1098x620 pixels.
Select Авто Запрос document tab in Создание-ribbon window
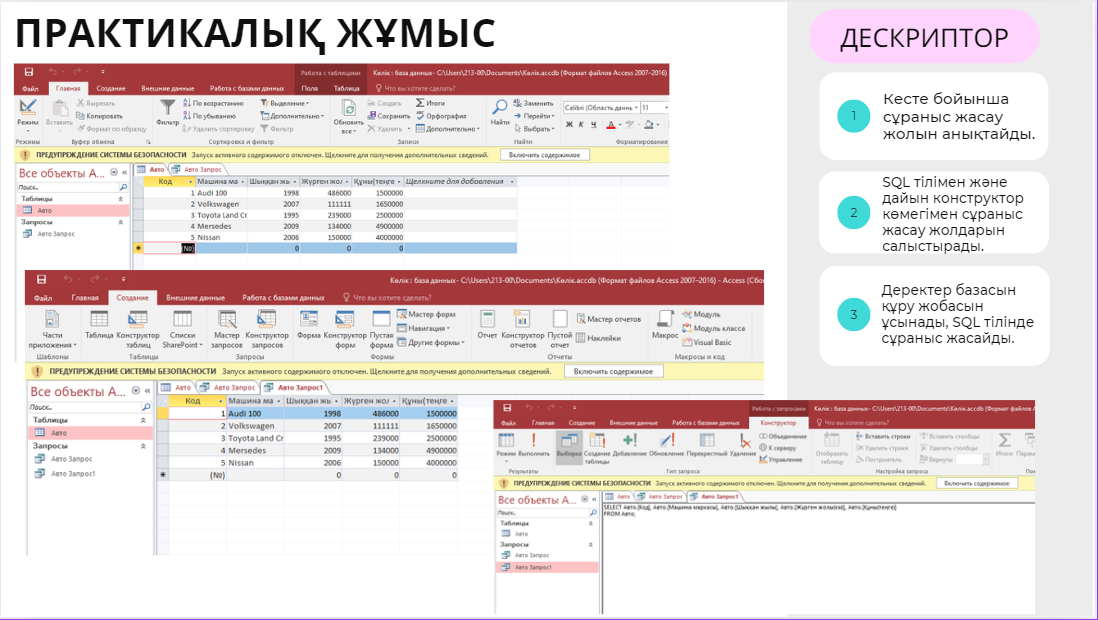point(228,387)
